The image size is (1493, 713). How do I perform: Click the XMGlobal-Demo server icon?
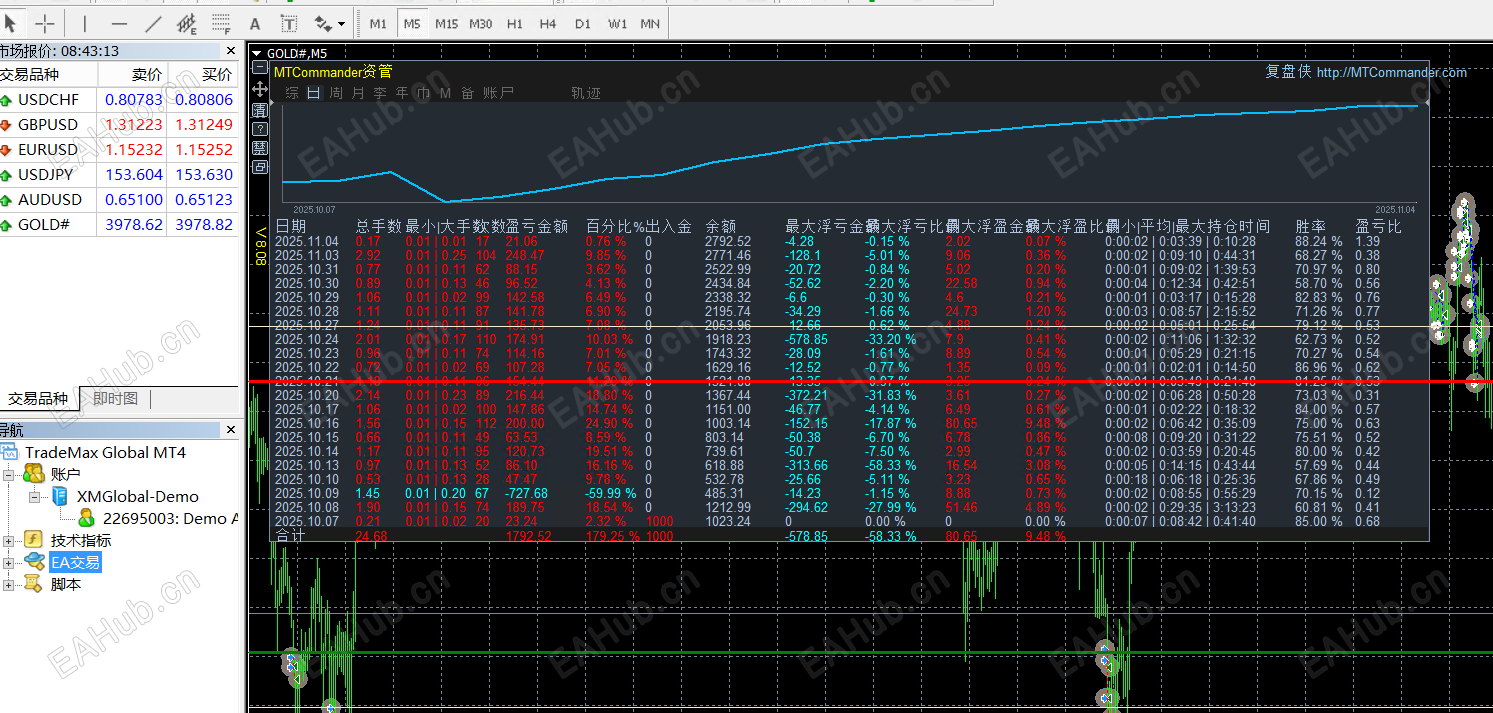(60, 496)
